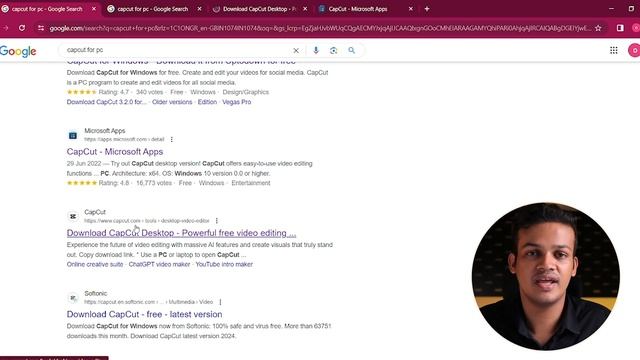
Task: Bookmark this page with the star icon
Action: tap(598, 28)
